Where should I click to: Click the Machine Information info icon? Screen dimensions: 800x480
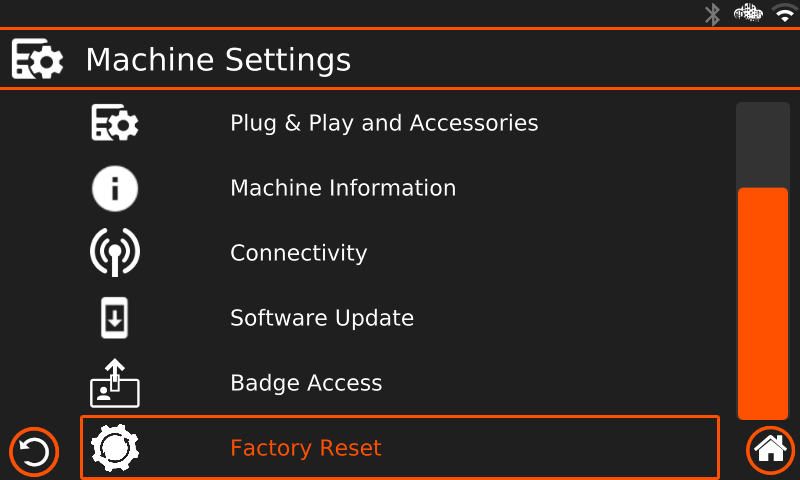115,188
